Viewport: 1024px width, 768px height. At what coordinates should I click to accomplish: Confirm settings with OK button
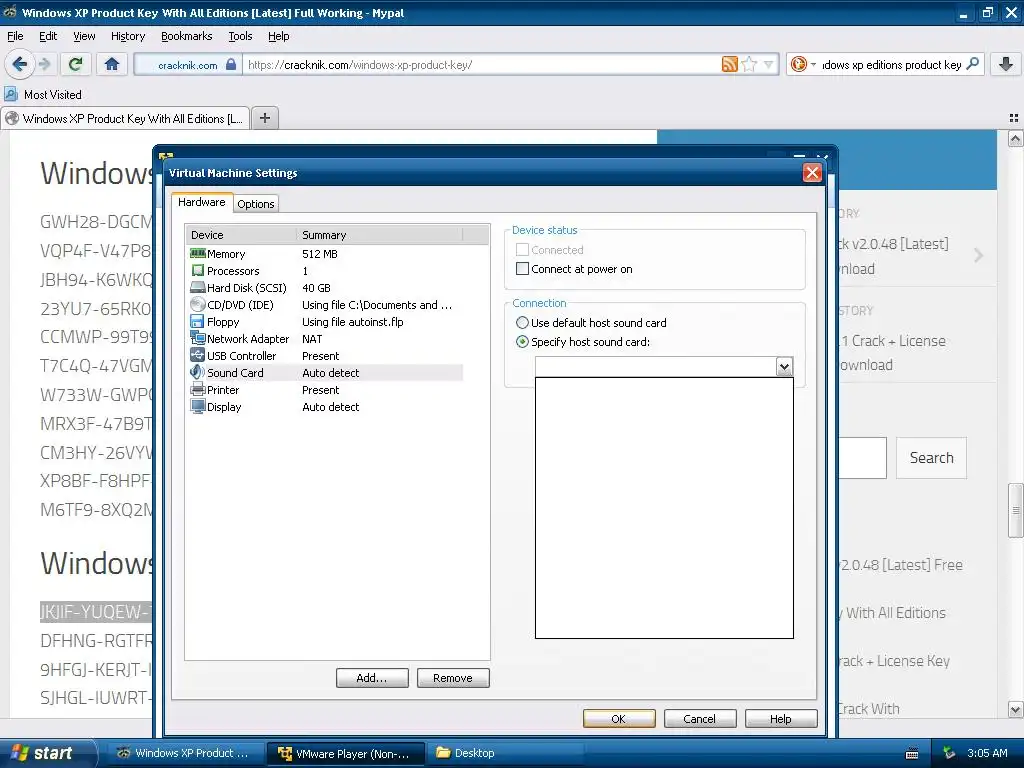(x=618, y=718)
